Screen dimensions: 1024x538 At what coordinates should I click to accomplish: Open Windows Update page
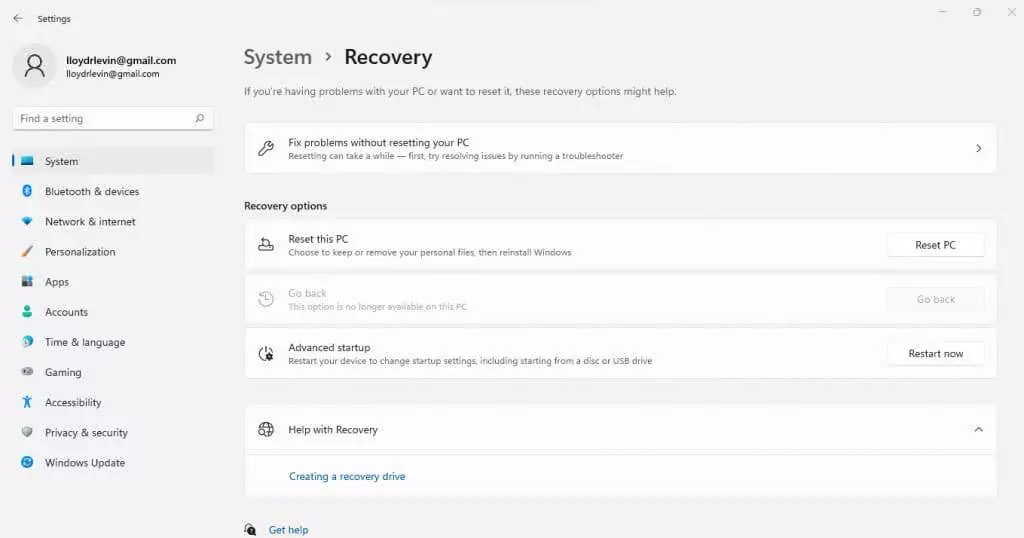tap(113, 462)
